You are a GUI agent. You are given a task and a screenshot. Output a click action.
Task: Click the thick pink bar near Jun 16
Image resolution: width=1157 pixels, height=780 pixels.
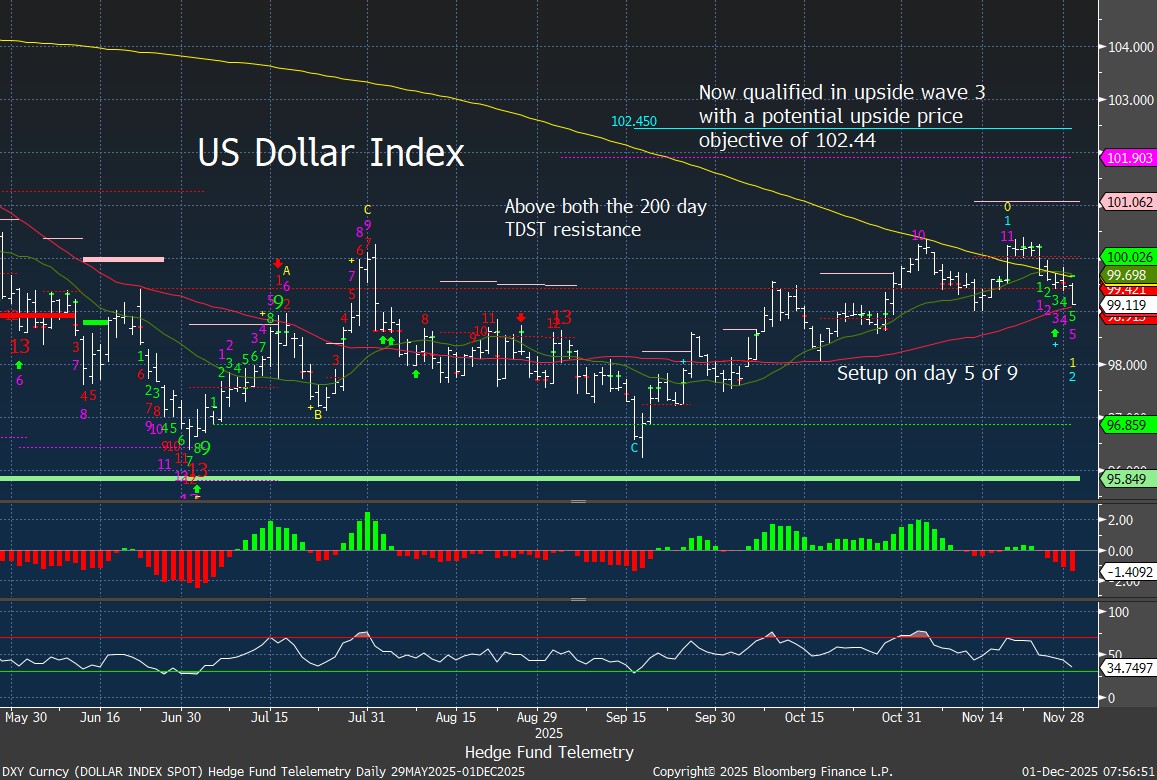tap(123, 260)
